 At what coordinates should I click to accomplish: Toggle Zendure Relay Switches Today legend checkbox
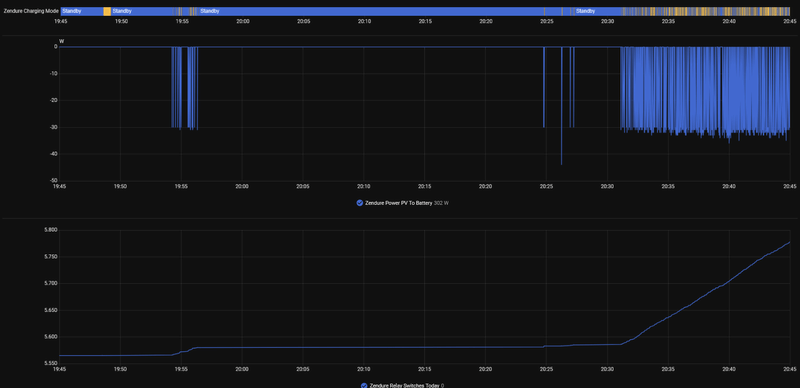coord(364,385)
